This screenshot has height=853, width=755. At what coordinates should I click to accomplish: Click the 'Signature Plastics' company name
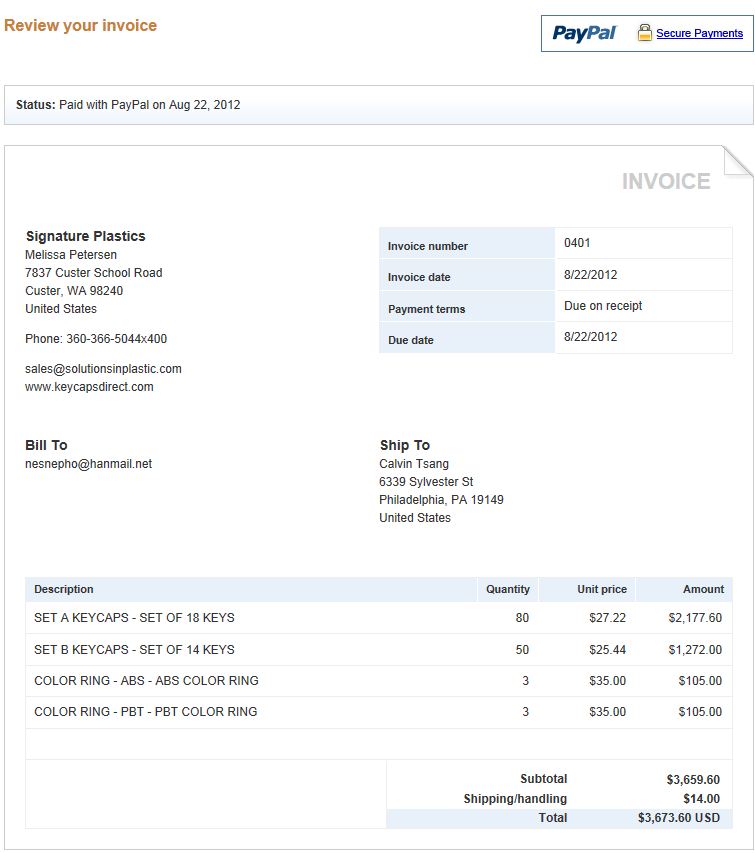[x=85, y=236]
